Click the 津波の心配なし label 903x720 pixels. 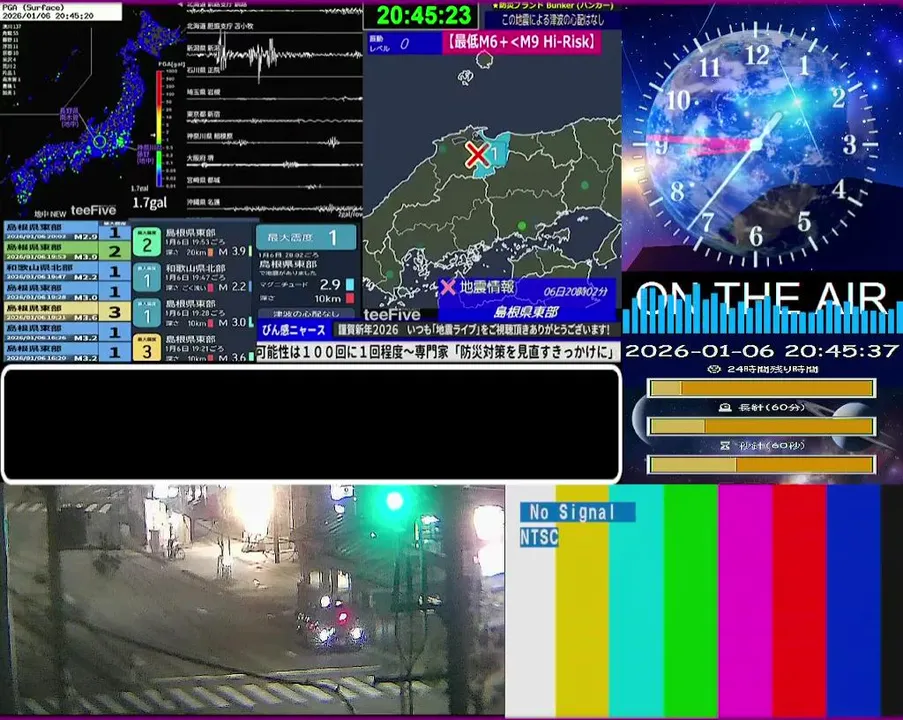pos(306,314)
